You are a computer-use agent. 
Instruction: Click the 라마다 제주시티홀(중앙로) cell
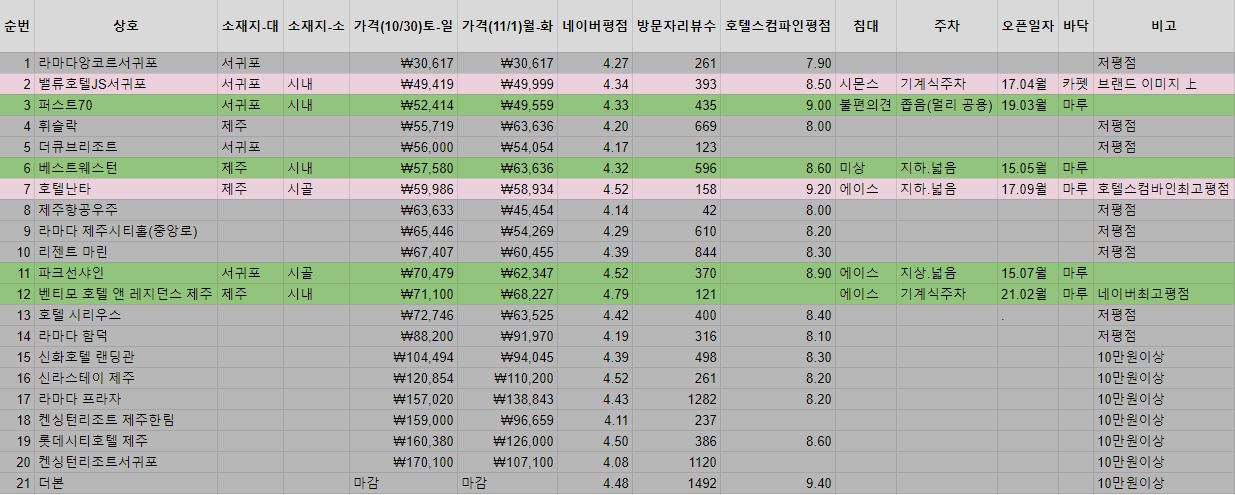(x=126, y=231)
